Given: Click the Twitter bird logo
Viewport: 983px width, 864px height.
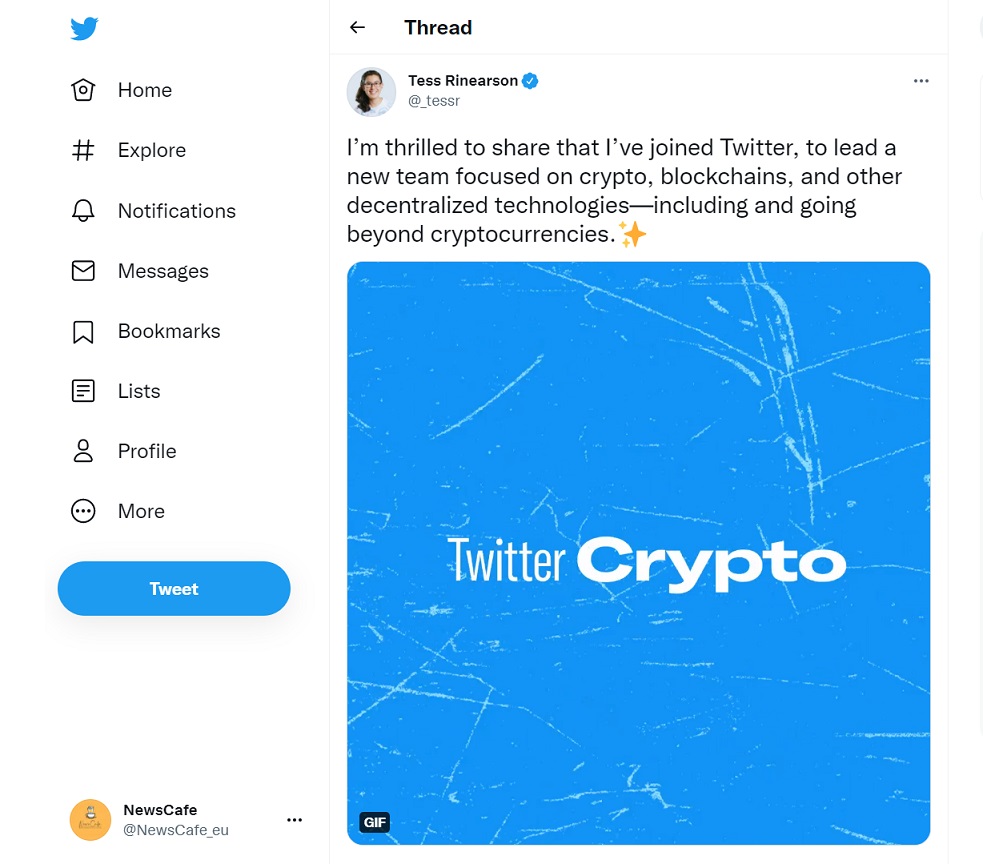Looking at the screenshot, I should (x=84, y=29).
